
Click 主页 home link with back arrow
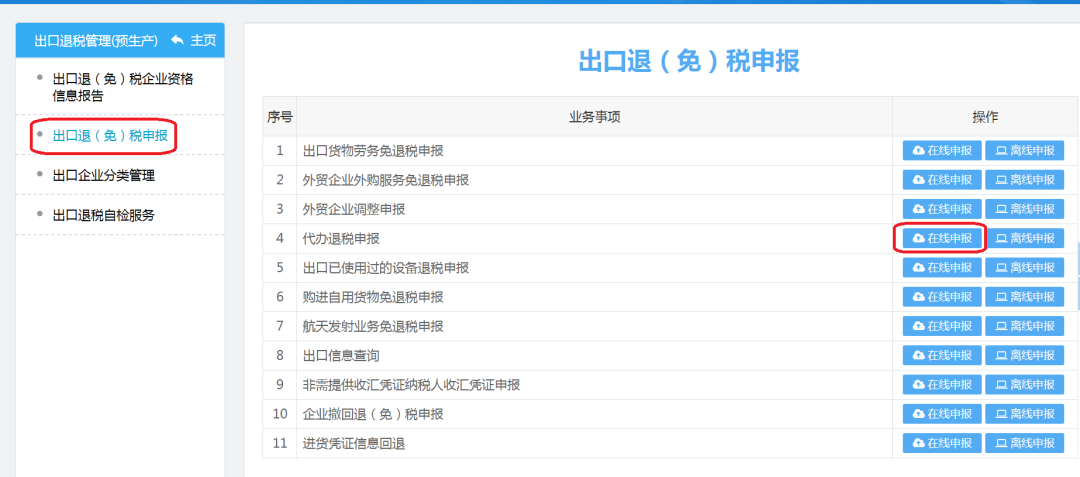click(x=194, y=41)
